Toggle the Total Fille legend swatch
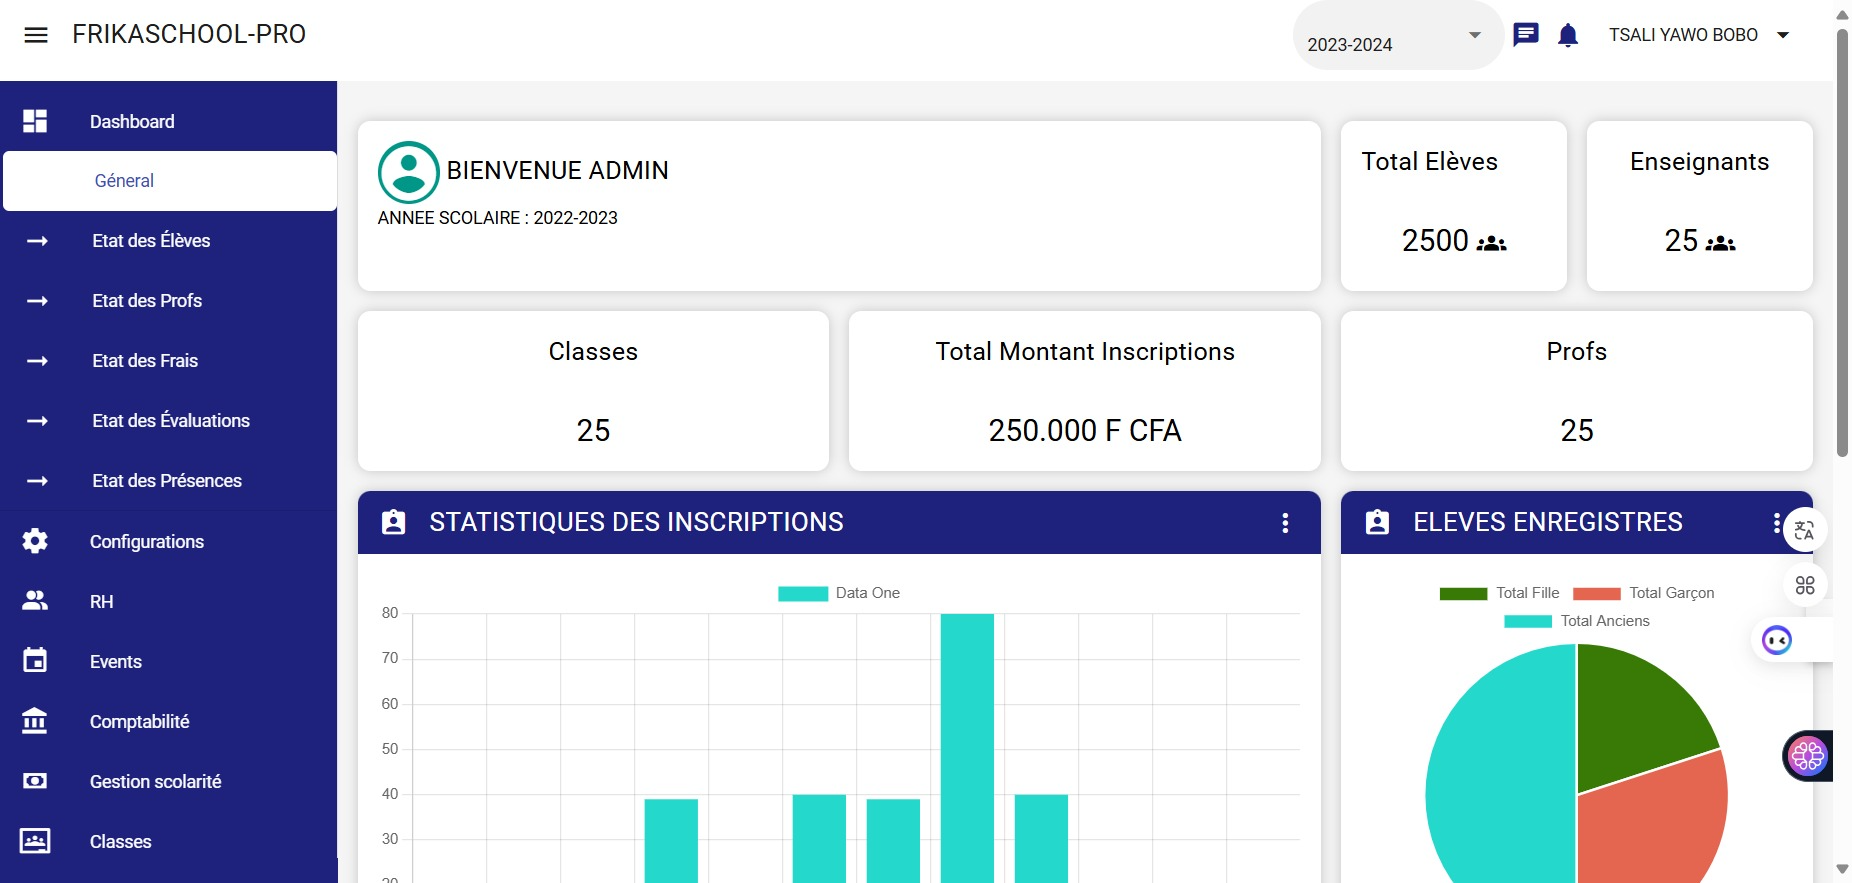 [1464, 593]
